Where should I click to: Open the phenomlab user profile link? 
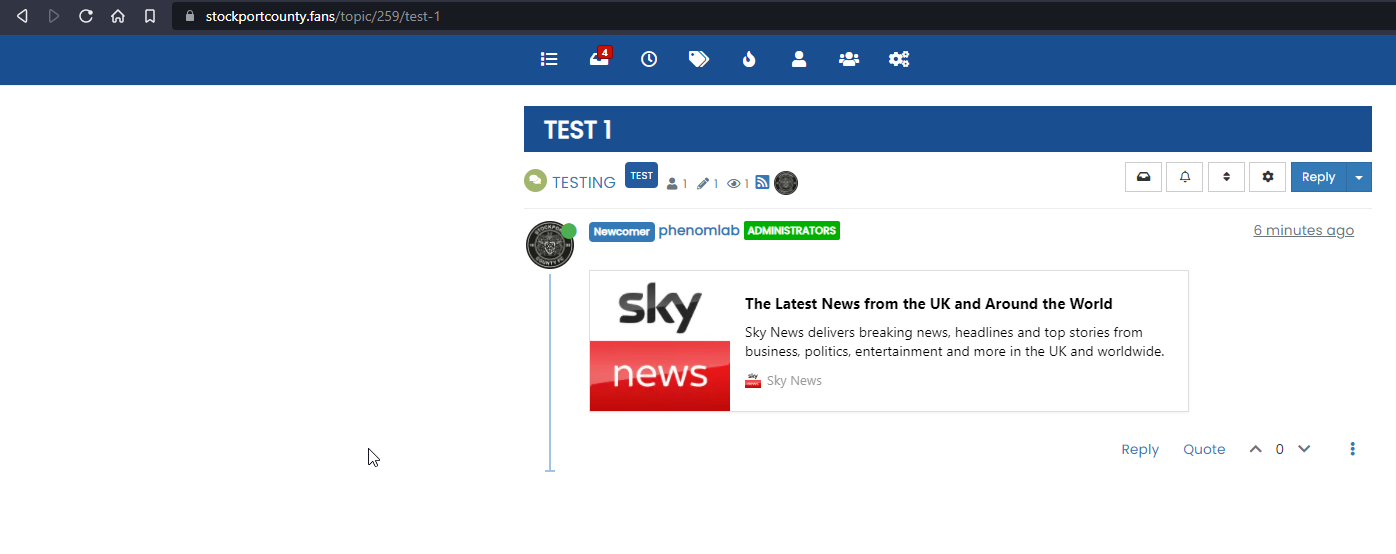point(698,231)
